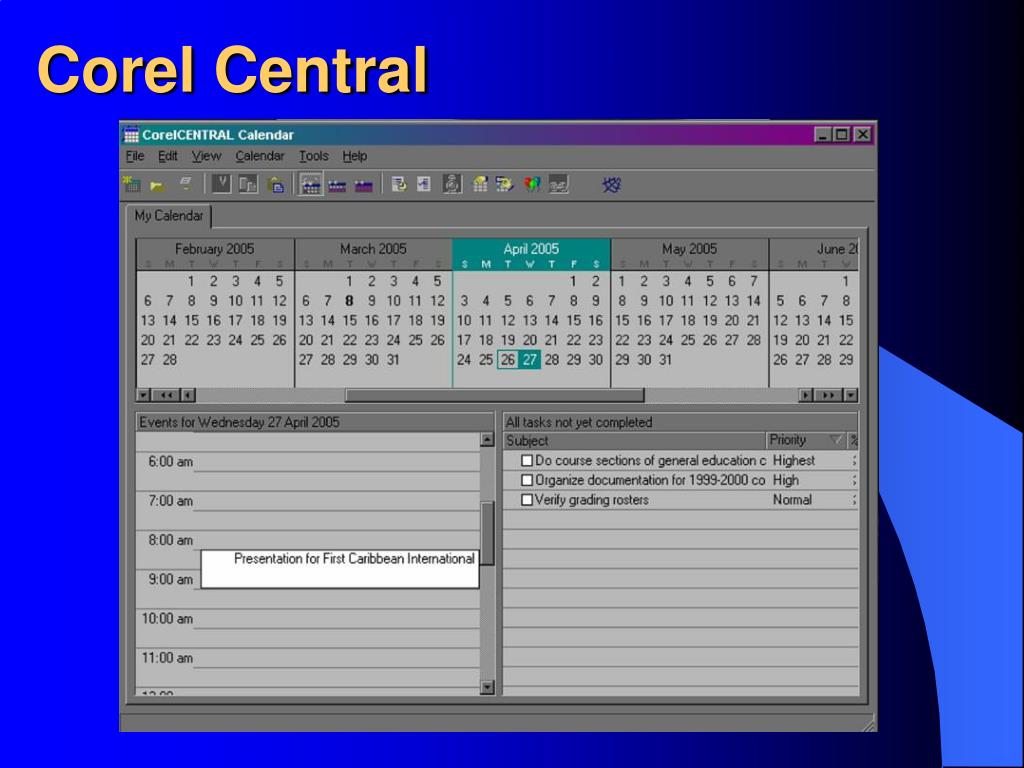Select the April 2005 month header
This screenshot has width=1024, height=768.
click(531, 249)
